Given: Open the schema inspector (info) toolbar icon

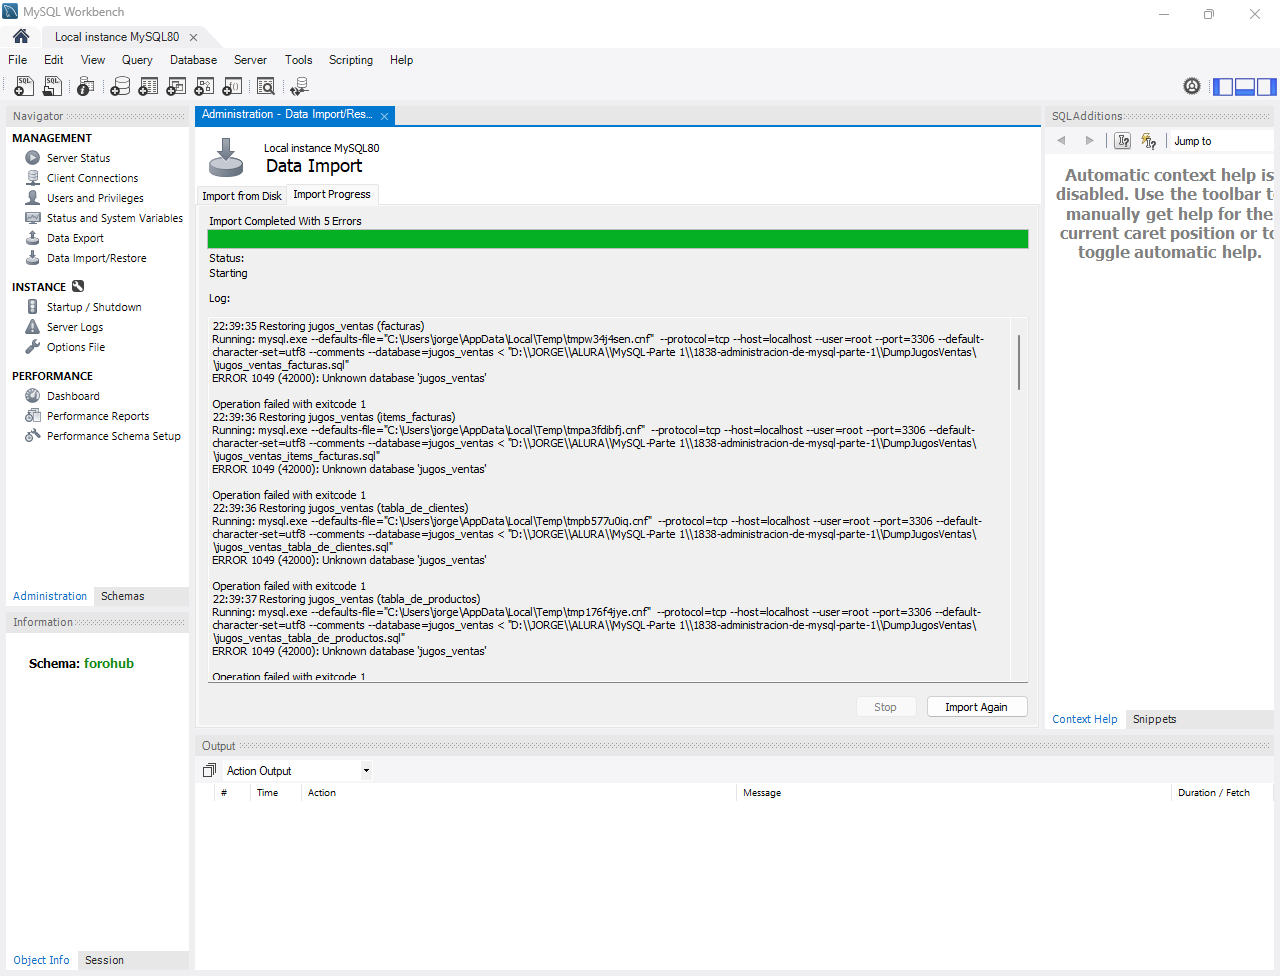Looking at the screenshot, I should click(x=86, y=87).
